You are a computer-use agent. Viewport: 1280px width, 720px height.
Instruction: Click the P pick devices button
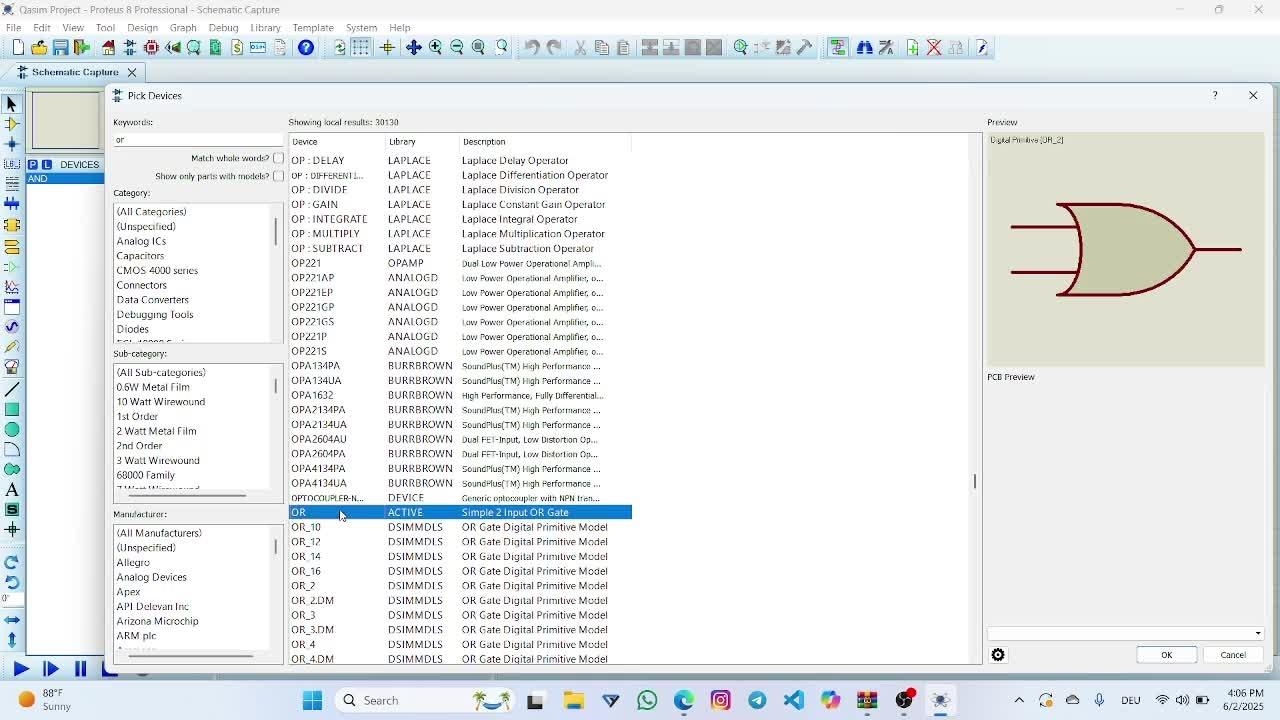click(33, 164)
